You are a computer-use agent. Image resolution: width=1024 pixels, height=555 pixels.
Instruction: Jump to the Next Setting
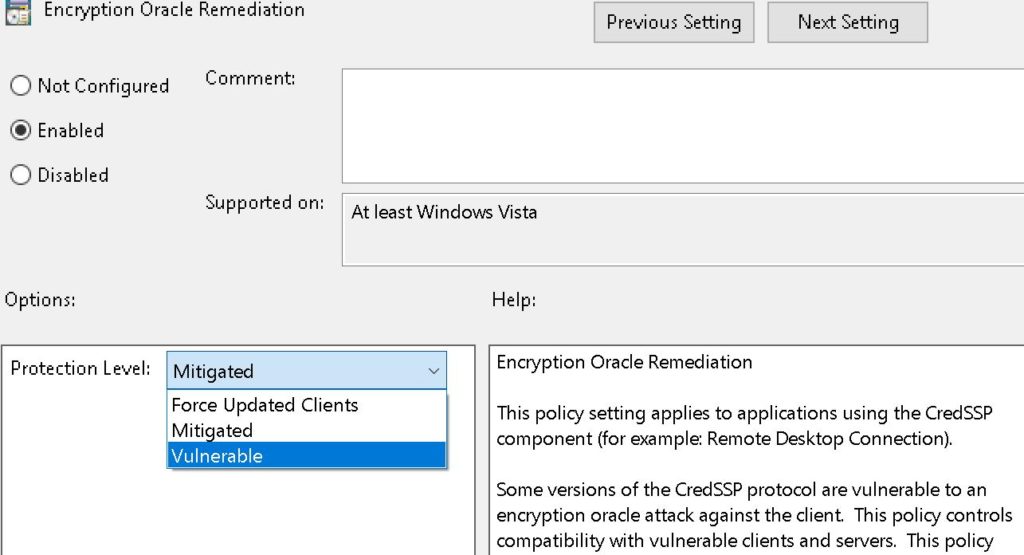[847, 22]
